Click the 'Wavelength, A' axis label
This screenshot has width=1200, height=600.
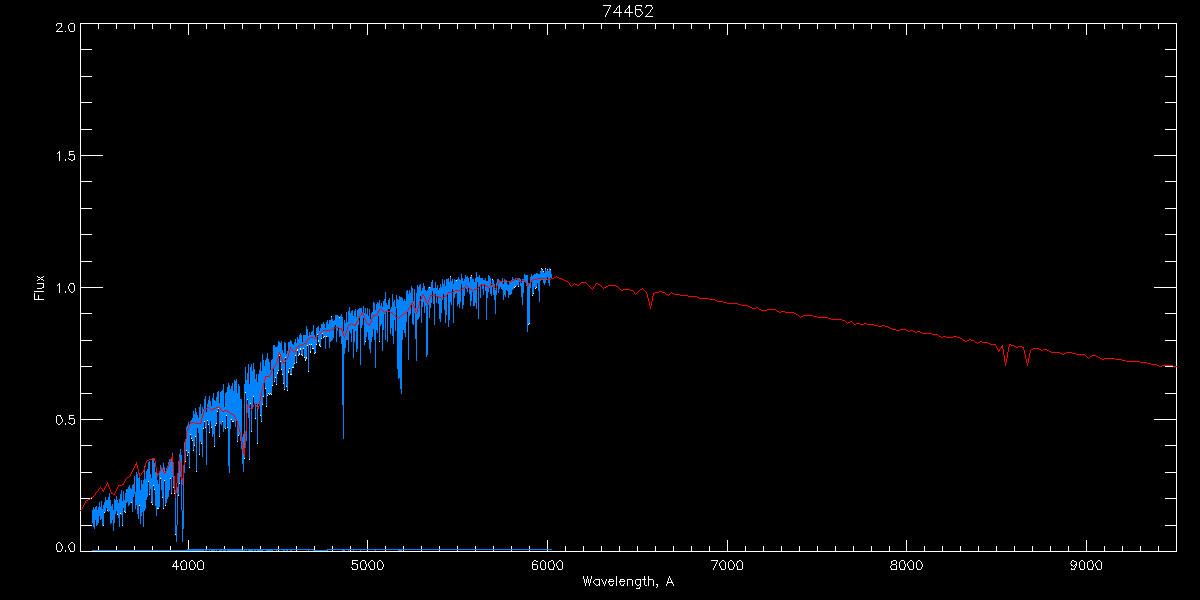point(628,581)
